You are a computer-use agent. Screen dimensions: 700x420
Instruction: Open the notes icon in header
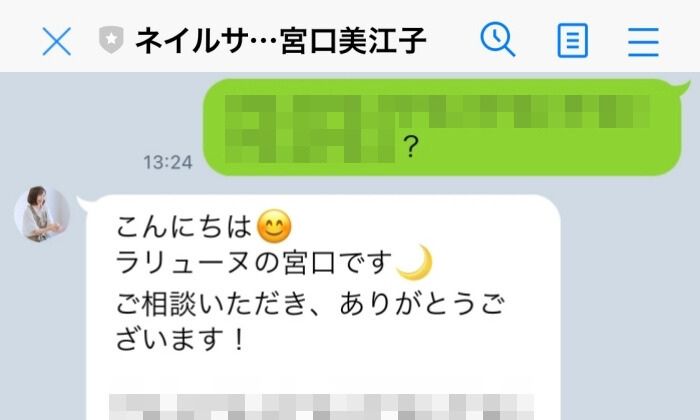click(572, 41)
